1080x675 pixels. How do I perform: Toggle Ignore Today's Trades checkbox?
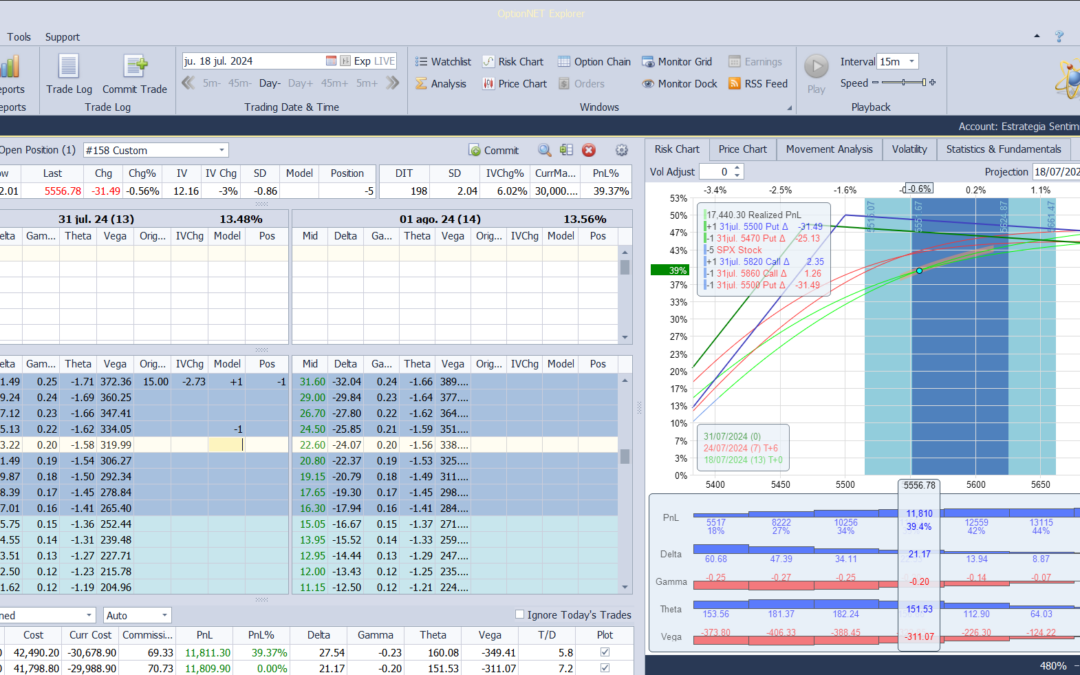[519, 614]
